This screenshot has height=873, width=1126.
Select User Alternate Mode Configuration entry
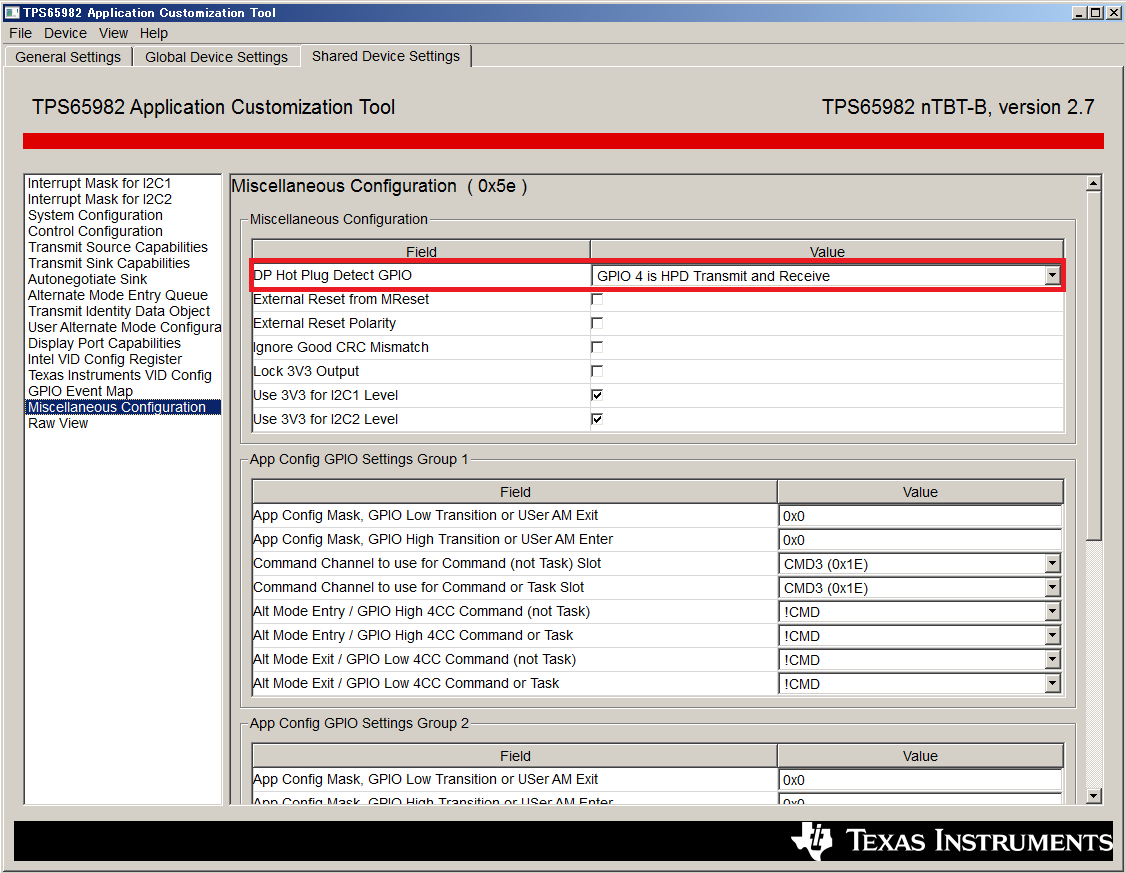(x=124, y=327)
